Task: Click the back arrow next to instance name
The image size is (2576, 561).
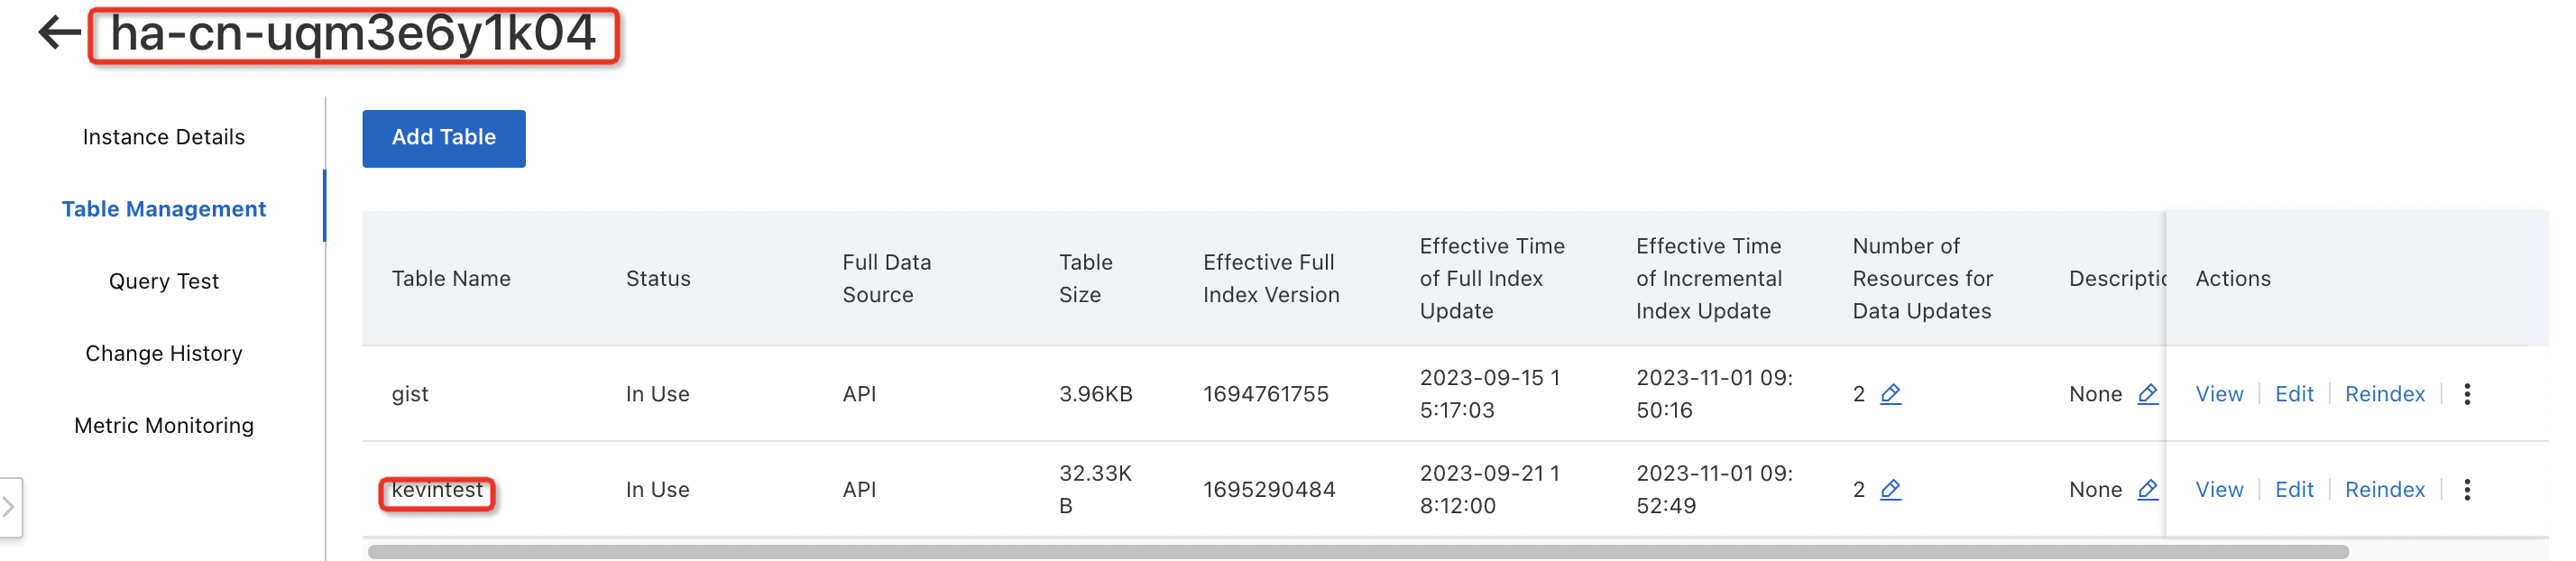Action: 58,33
